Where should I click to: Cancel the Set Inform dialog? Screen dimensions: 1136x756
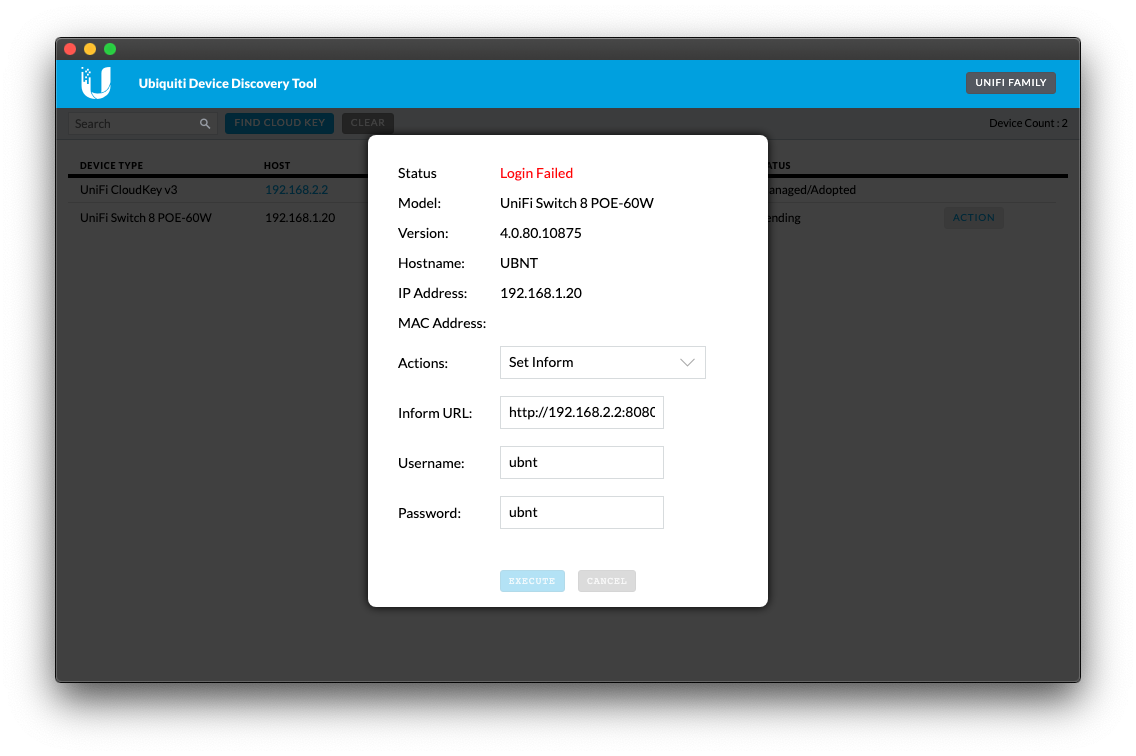(606, 581)
